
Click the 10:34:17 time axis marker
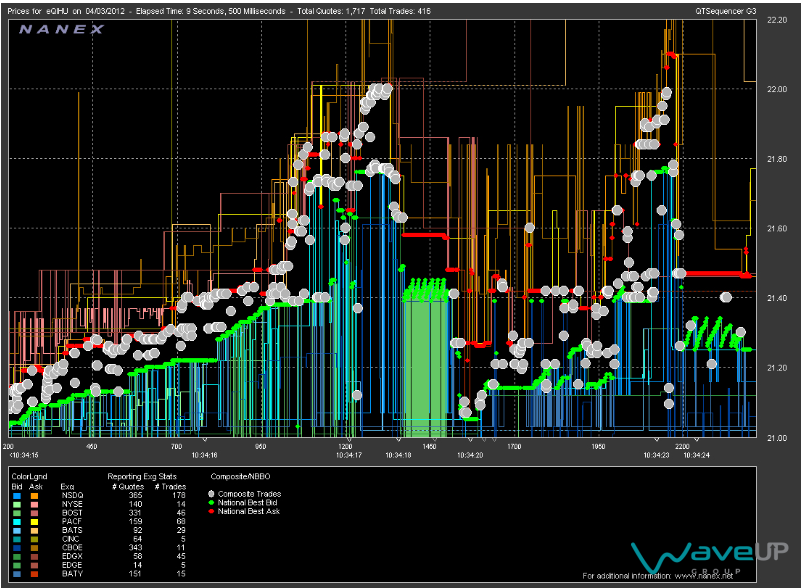point(347,455)
